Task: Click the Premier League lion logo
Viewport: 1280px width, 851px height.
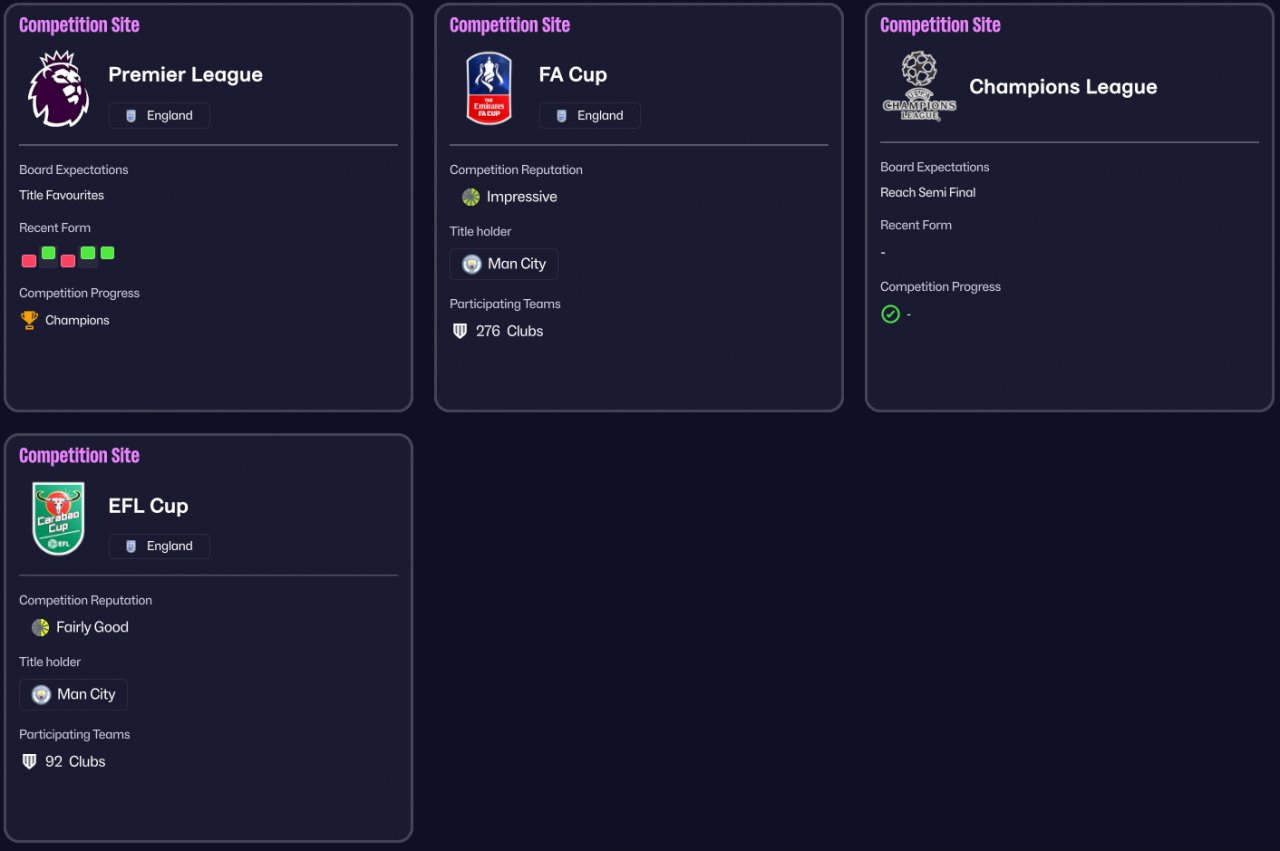Action: tap(59, 89)
